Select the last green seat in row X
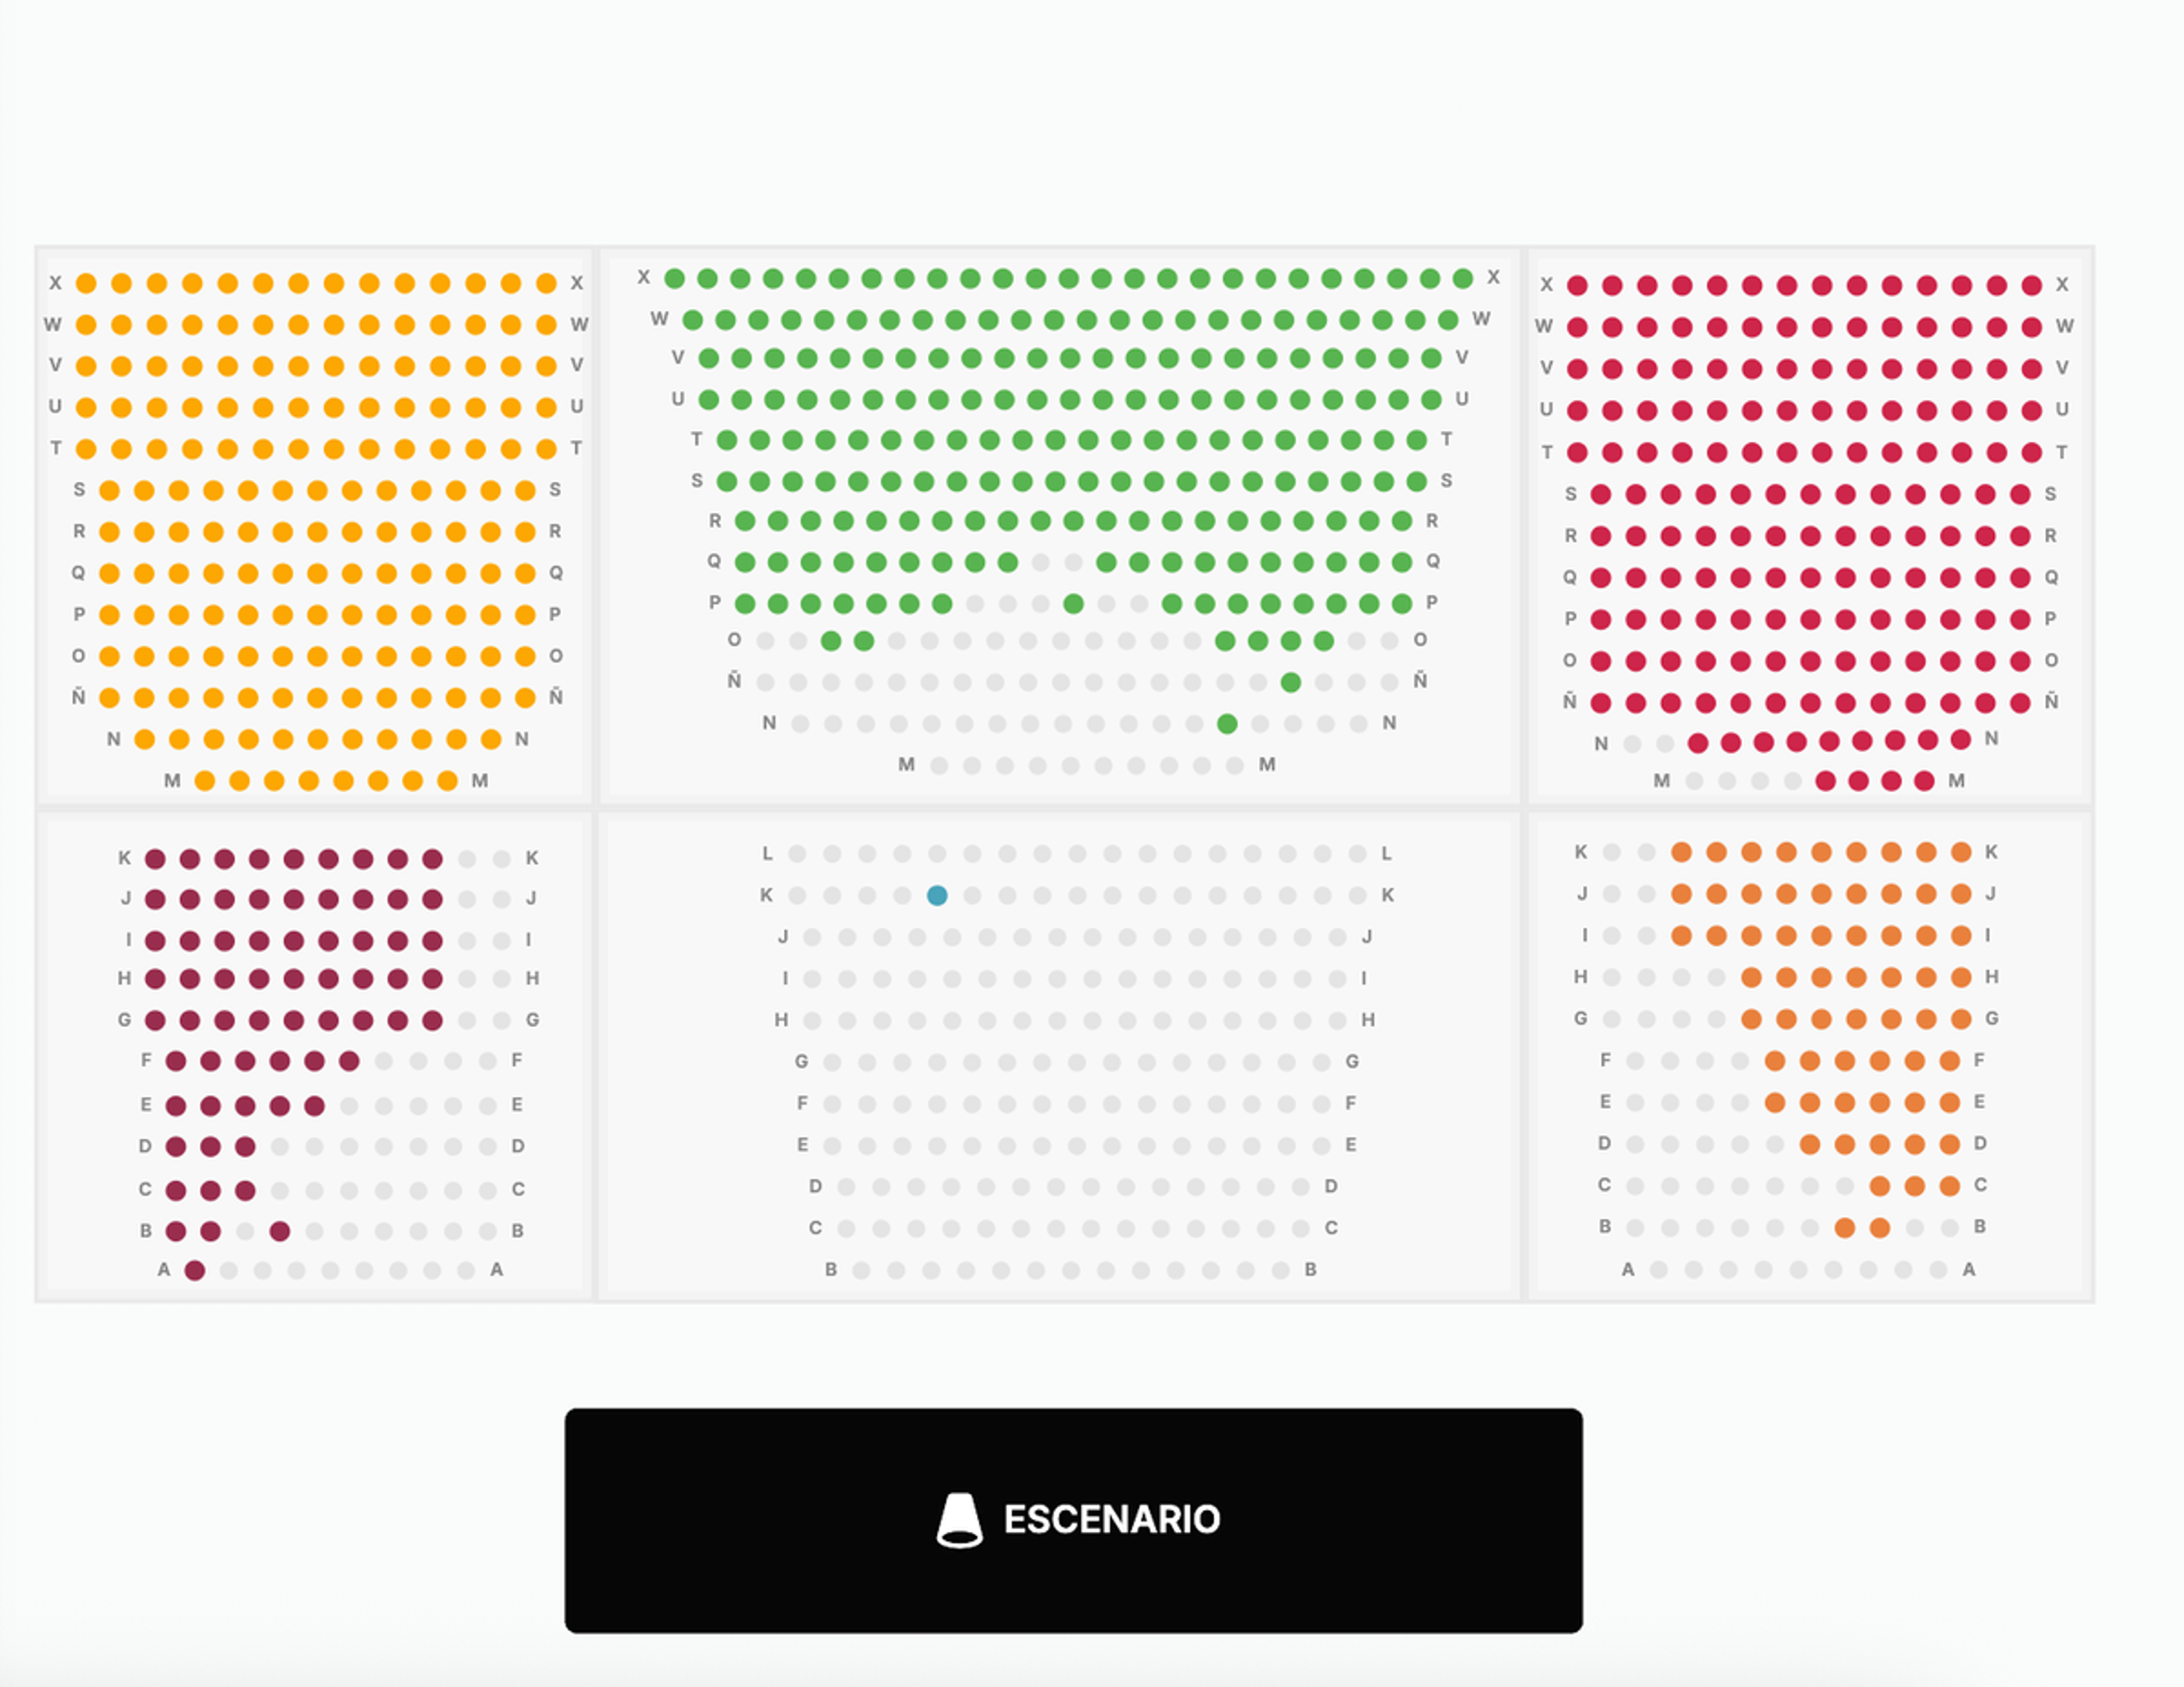 pos(1463,278)
